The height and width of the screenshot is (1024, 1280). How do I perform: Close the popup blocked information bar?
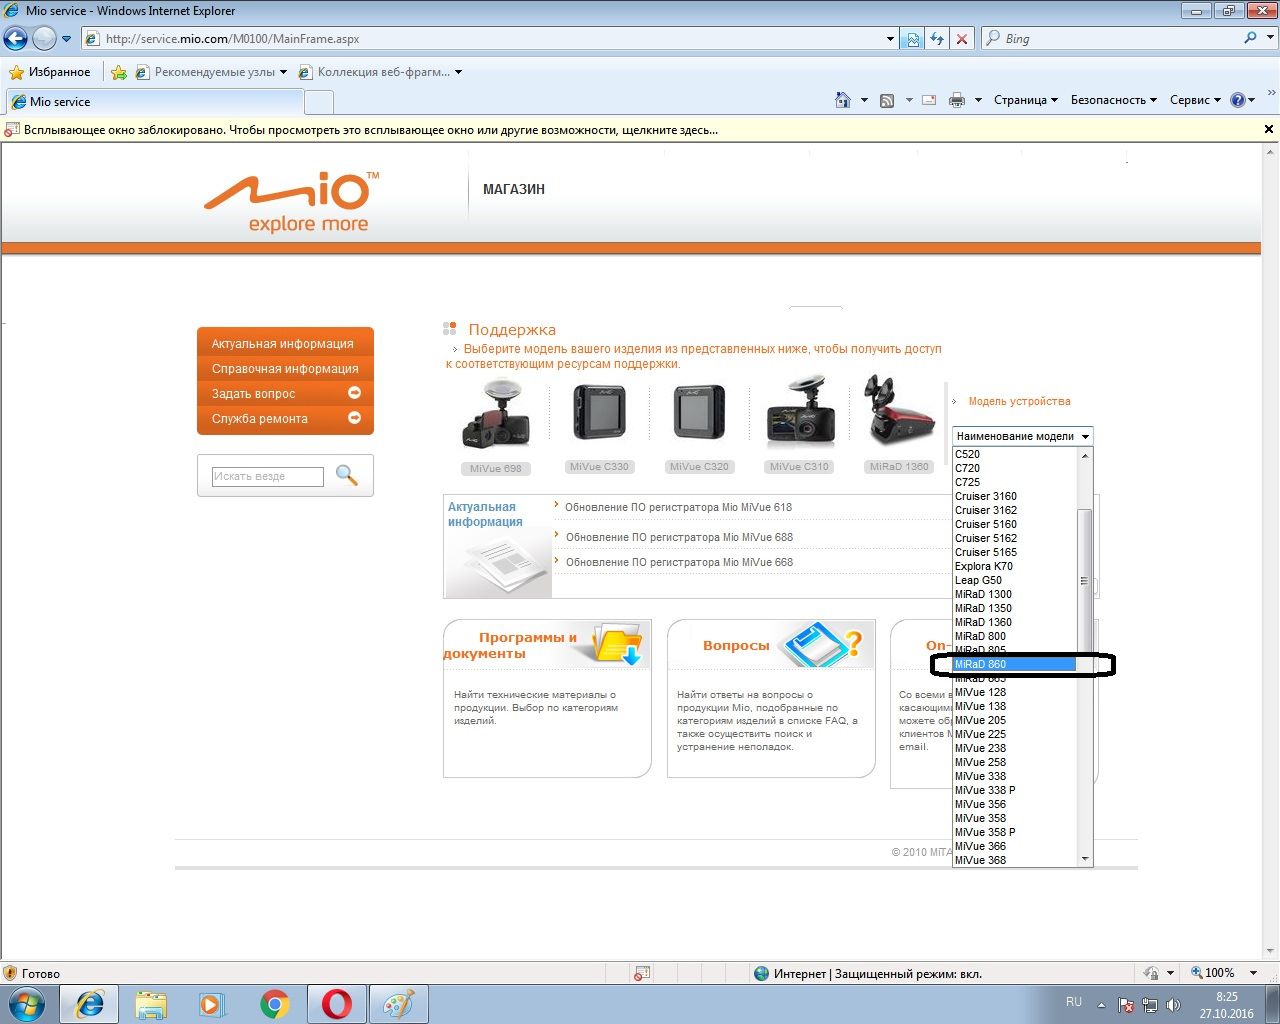click(1269, 129)
